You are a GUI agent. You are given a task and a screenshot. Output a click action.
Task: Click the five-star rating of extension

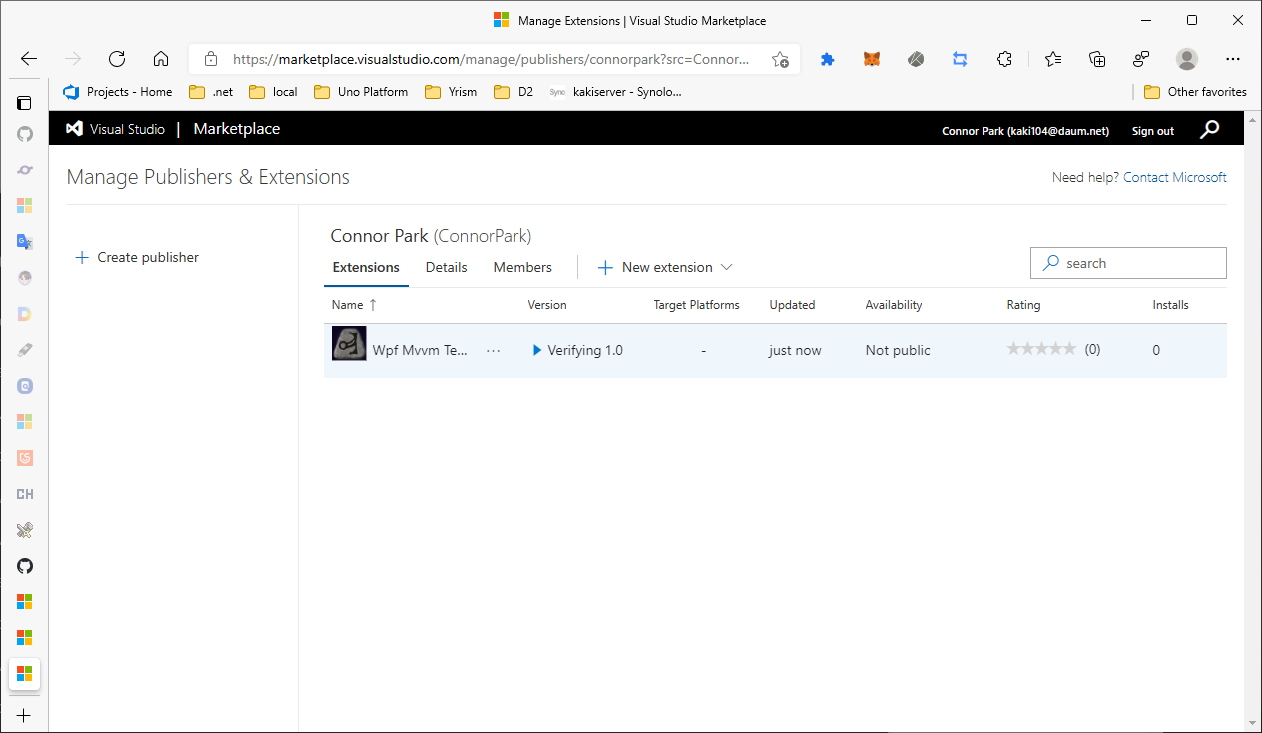pos(1041,349)
